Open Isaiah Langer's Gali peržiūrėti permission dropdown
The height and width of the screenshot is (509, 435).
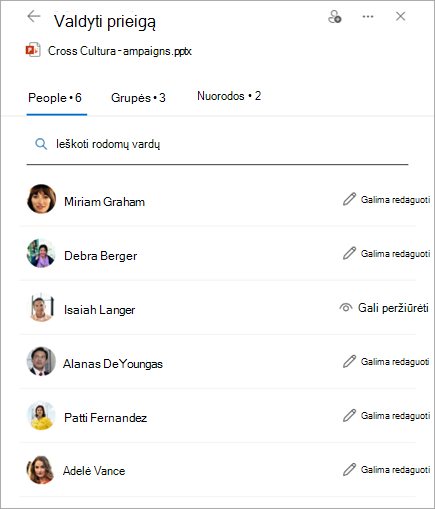pos(384,308)
